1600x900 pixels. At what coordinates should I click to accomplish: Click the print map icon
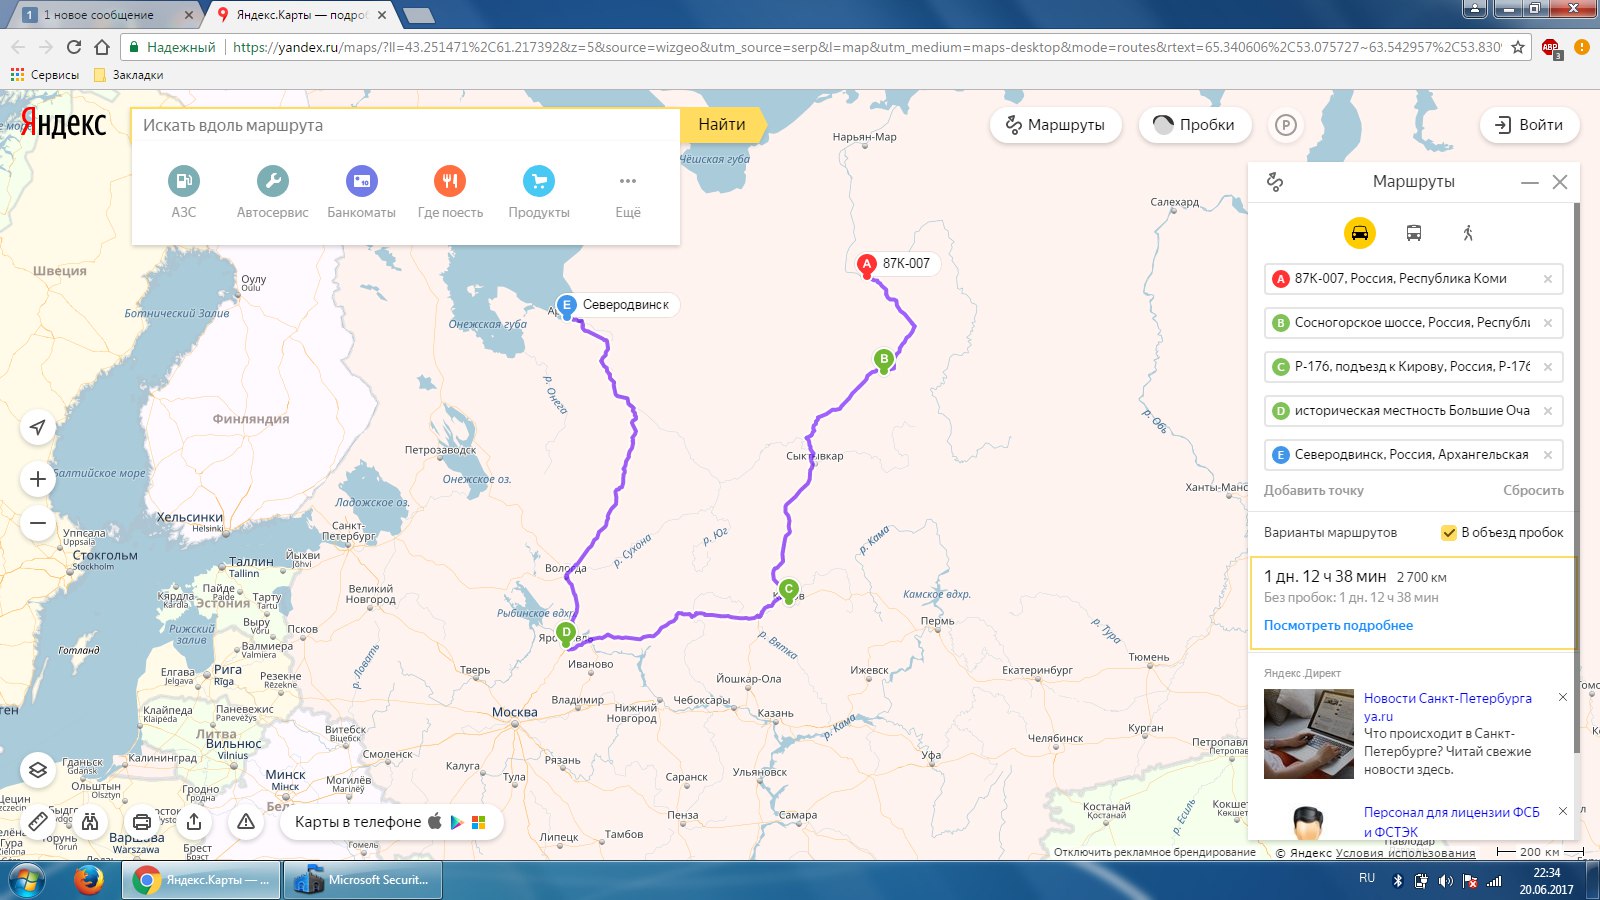point(142,822)
